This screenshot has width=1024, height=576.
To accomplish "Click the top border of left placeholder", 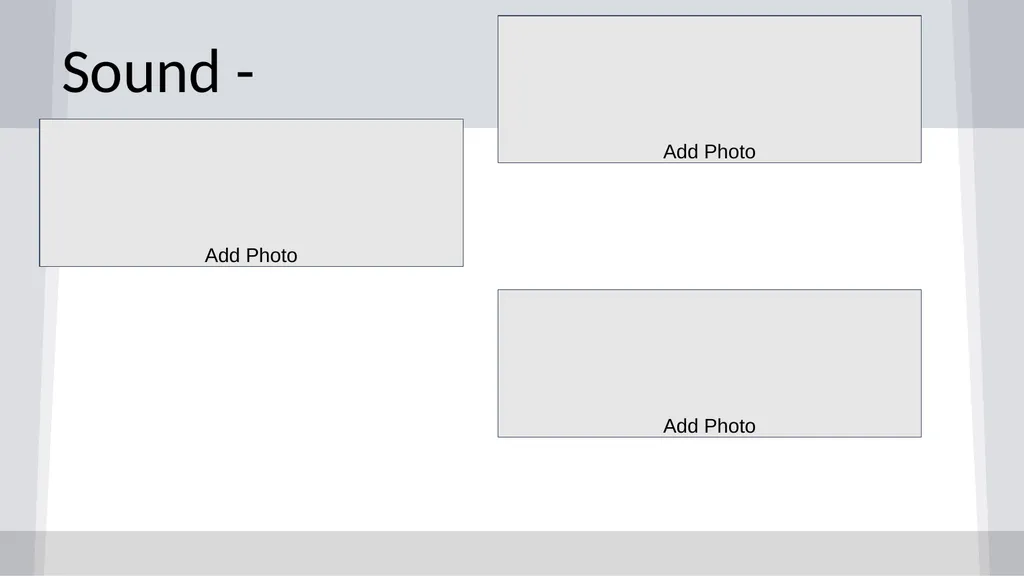I will [x=251, y=120].
